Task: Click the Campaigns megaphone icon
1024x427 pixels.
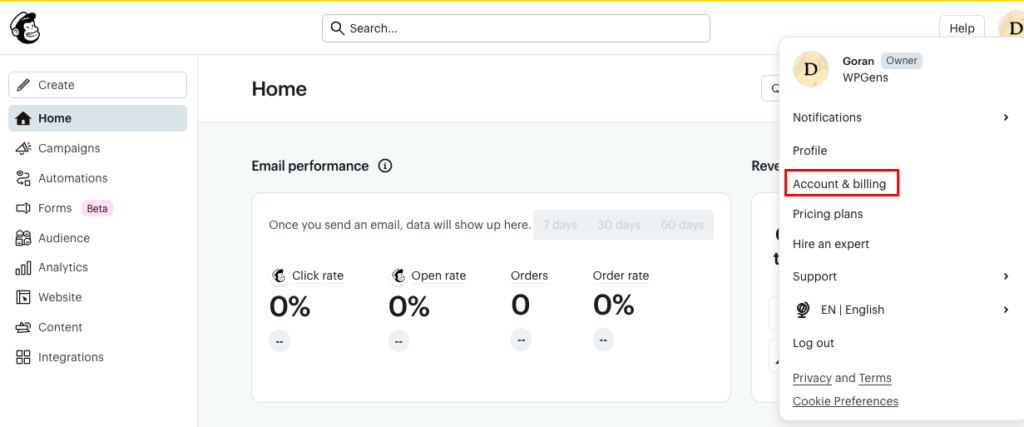Action: [x=24, y=148]
